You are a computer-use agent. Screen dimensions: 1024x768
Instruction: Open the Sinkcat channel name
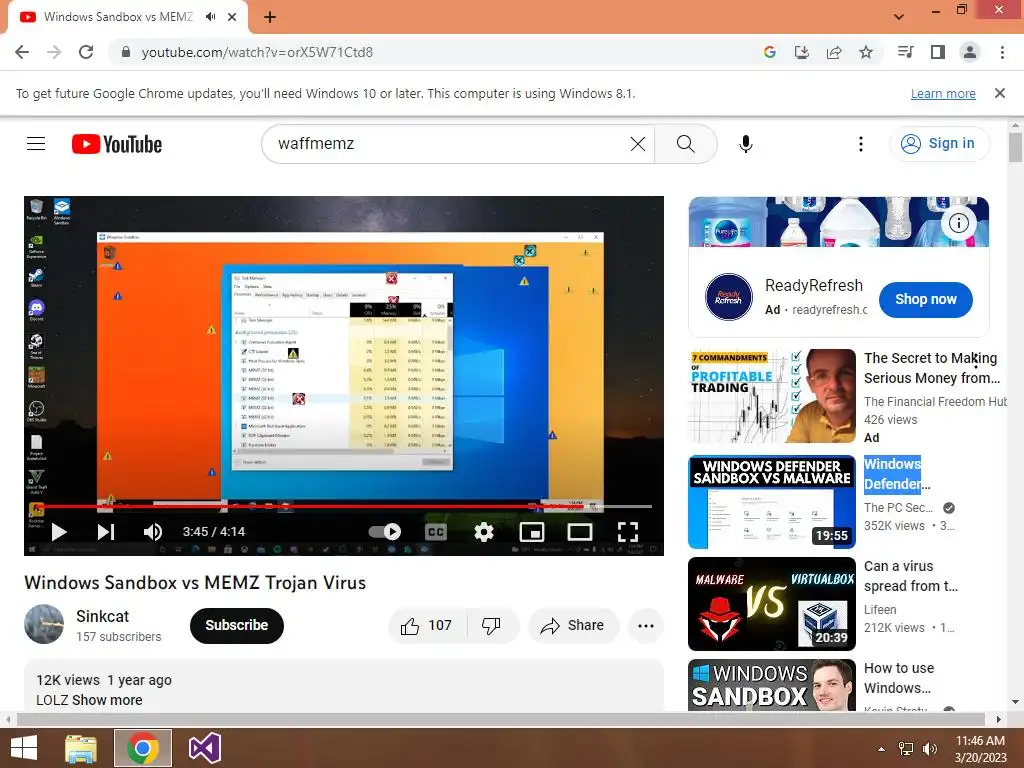point(103,616)
